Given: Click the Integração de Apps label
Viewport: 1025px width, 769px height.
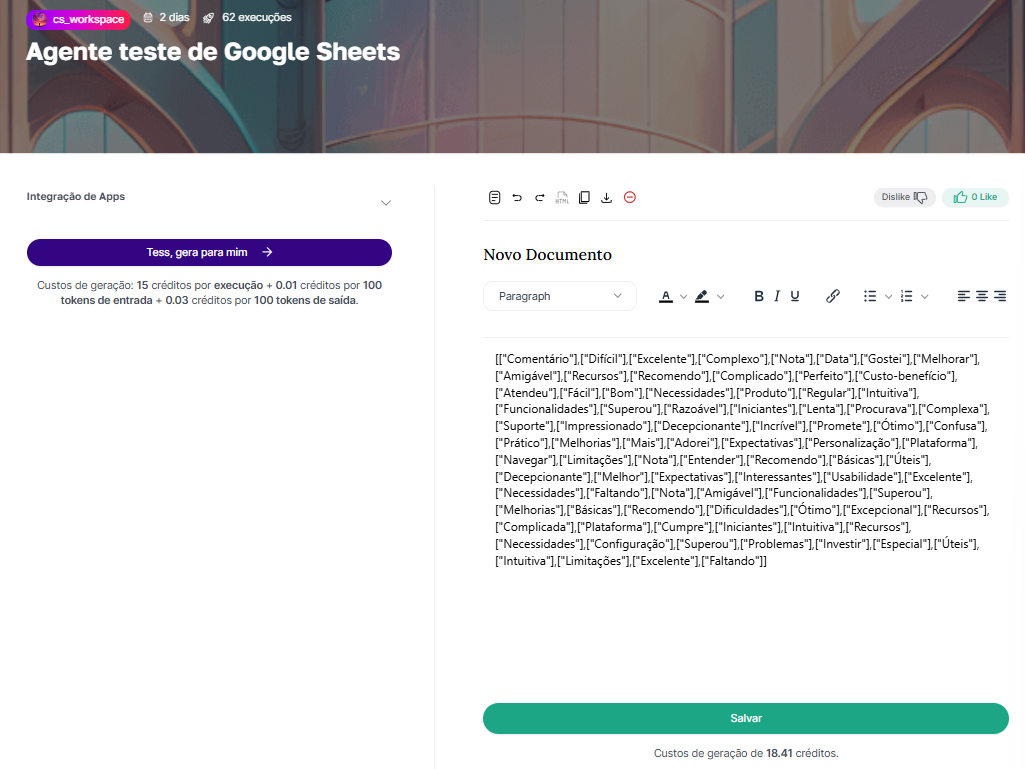Looking at the screenshot, I should (x=76, y=196).
